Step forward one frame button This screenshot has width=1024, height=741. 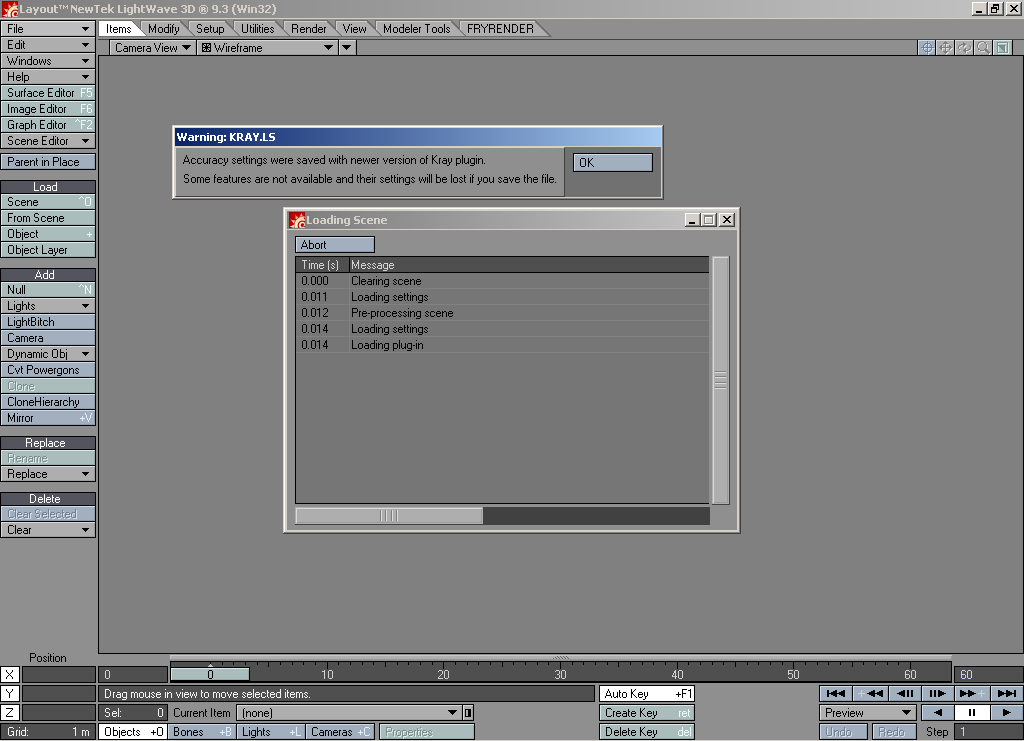pos(938,693)
